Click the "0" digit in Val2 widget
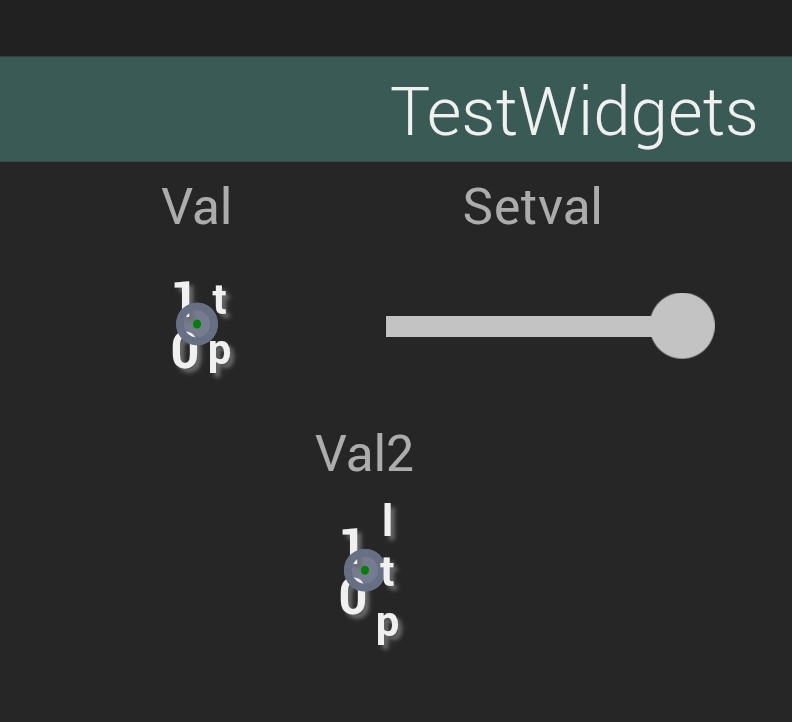 coord(352,599)
